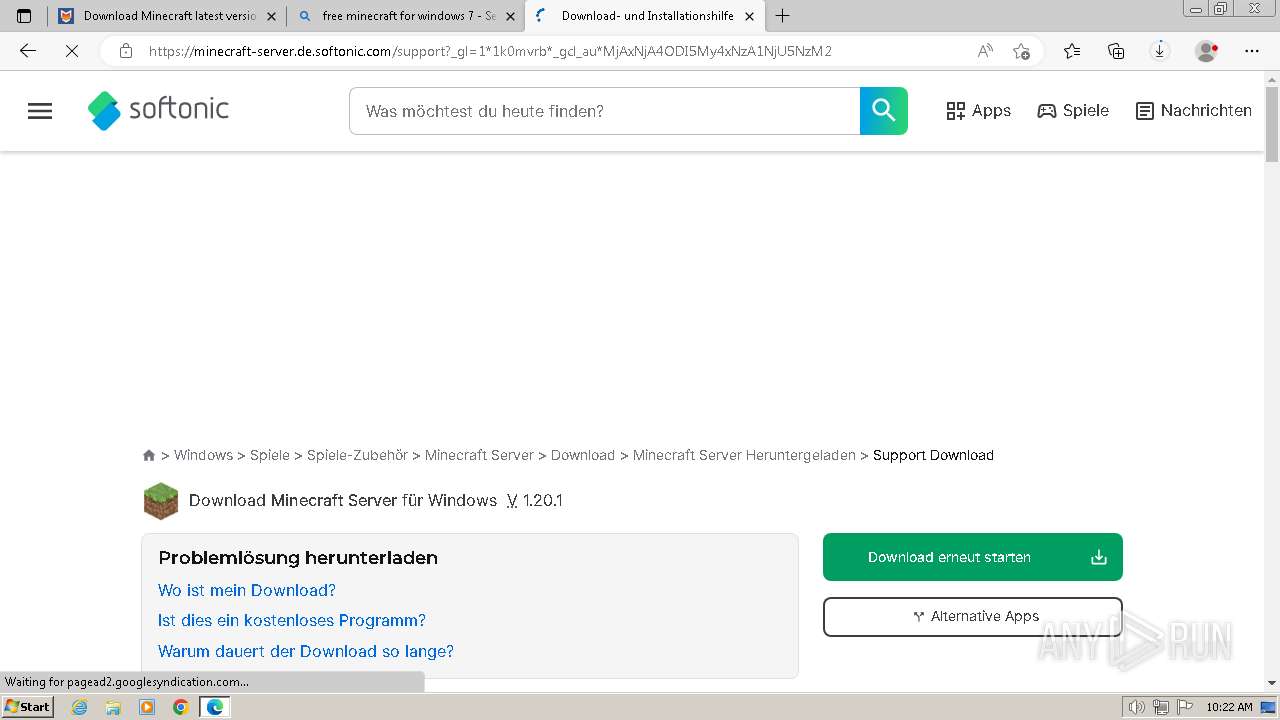
Task: Click the Action Center flag icon
Action: pyautogui.click(x=1184, y=707)
